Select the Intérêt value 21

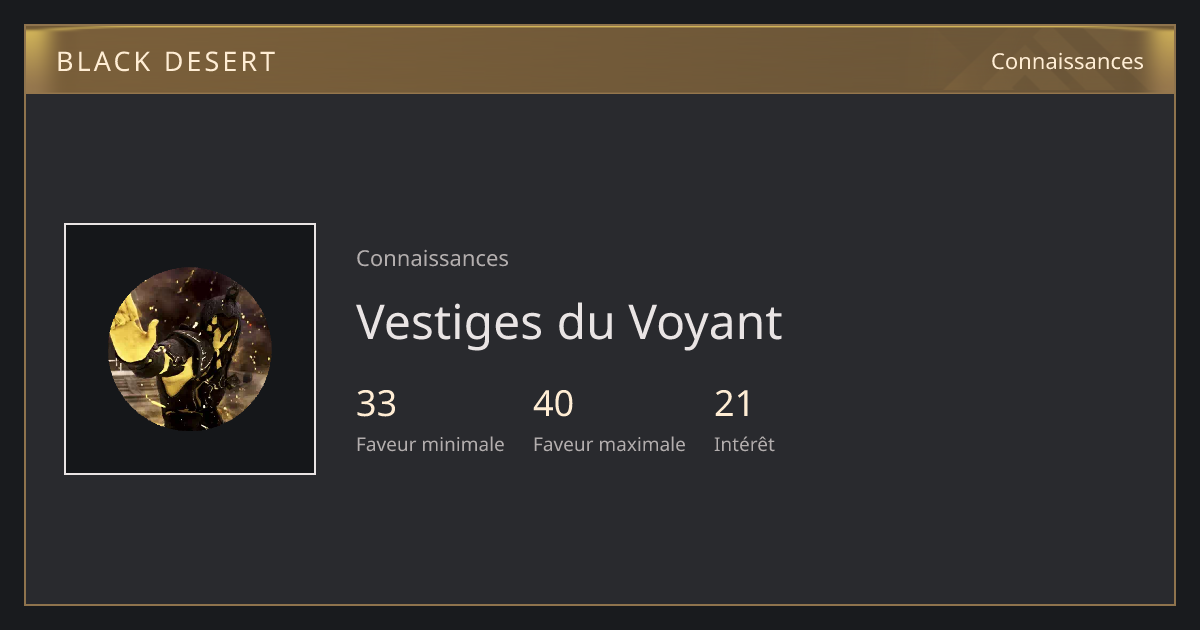coord(733,404)
